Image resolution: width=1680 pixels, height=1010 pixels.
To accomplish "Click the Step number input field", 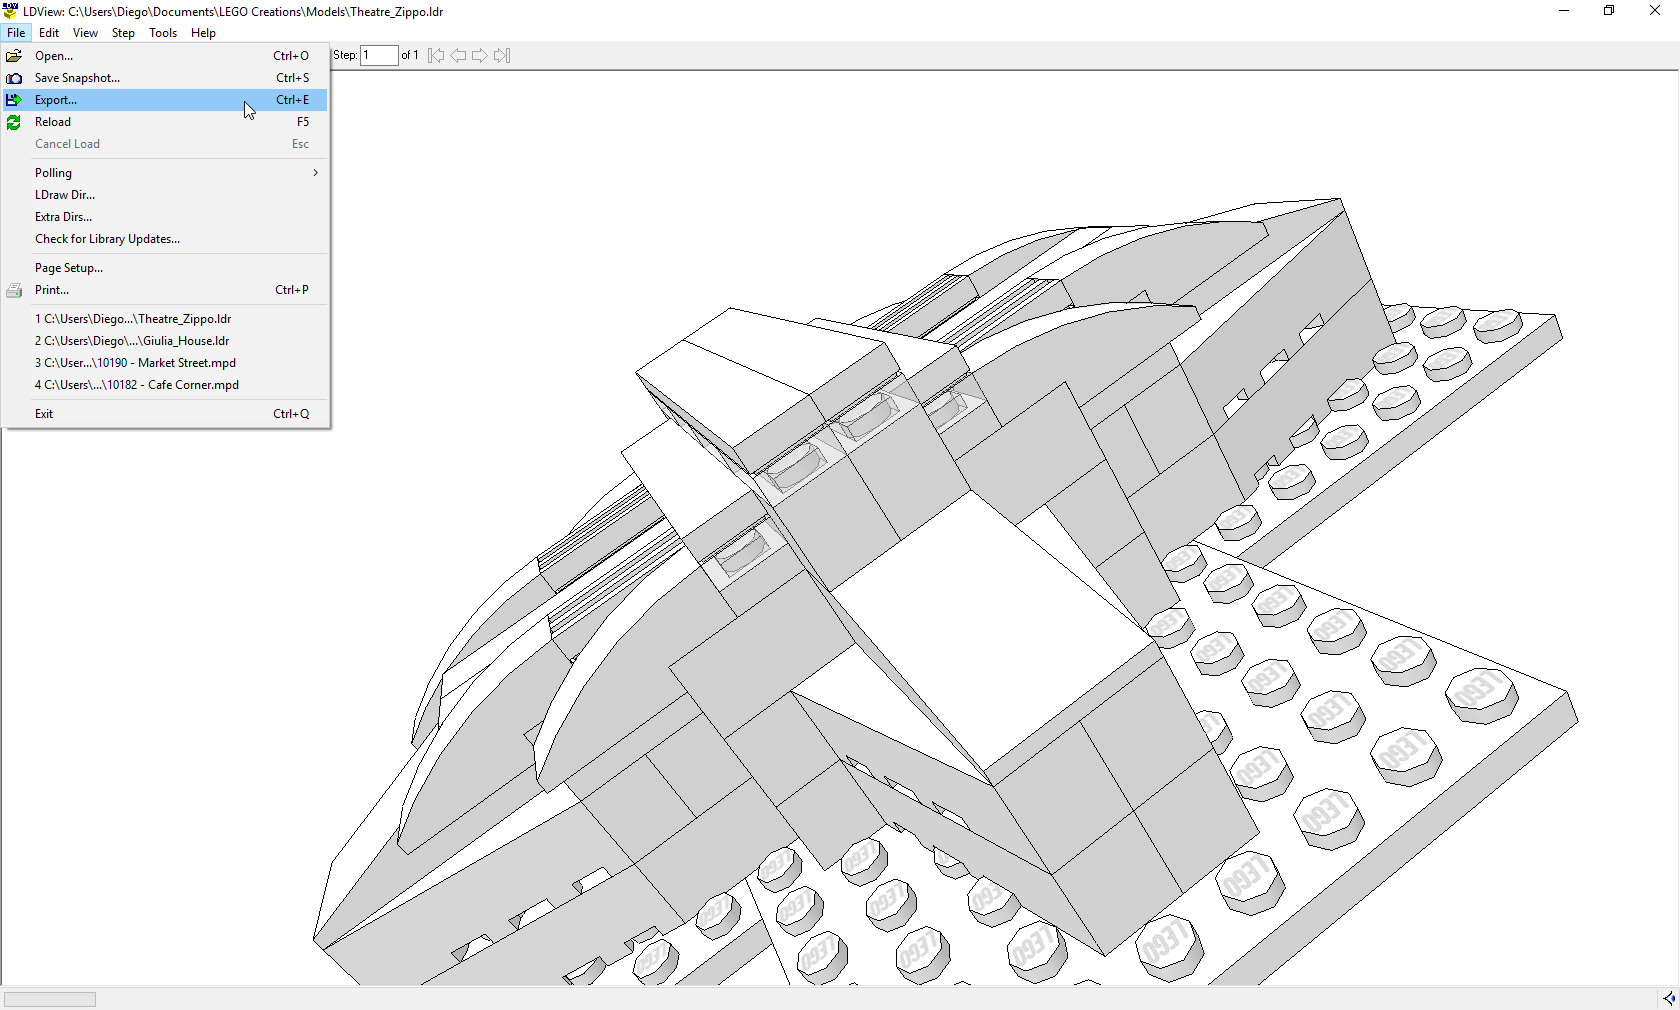I will (x=379, y=55).
